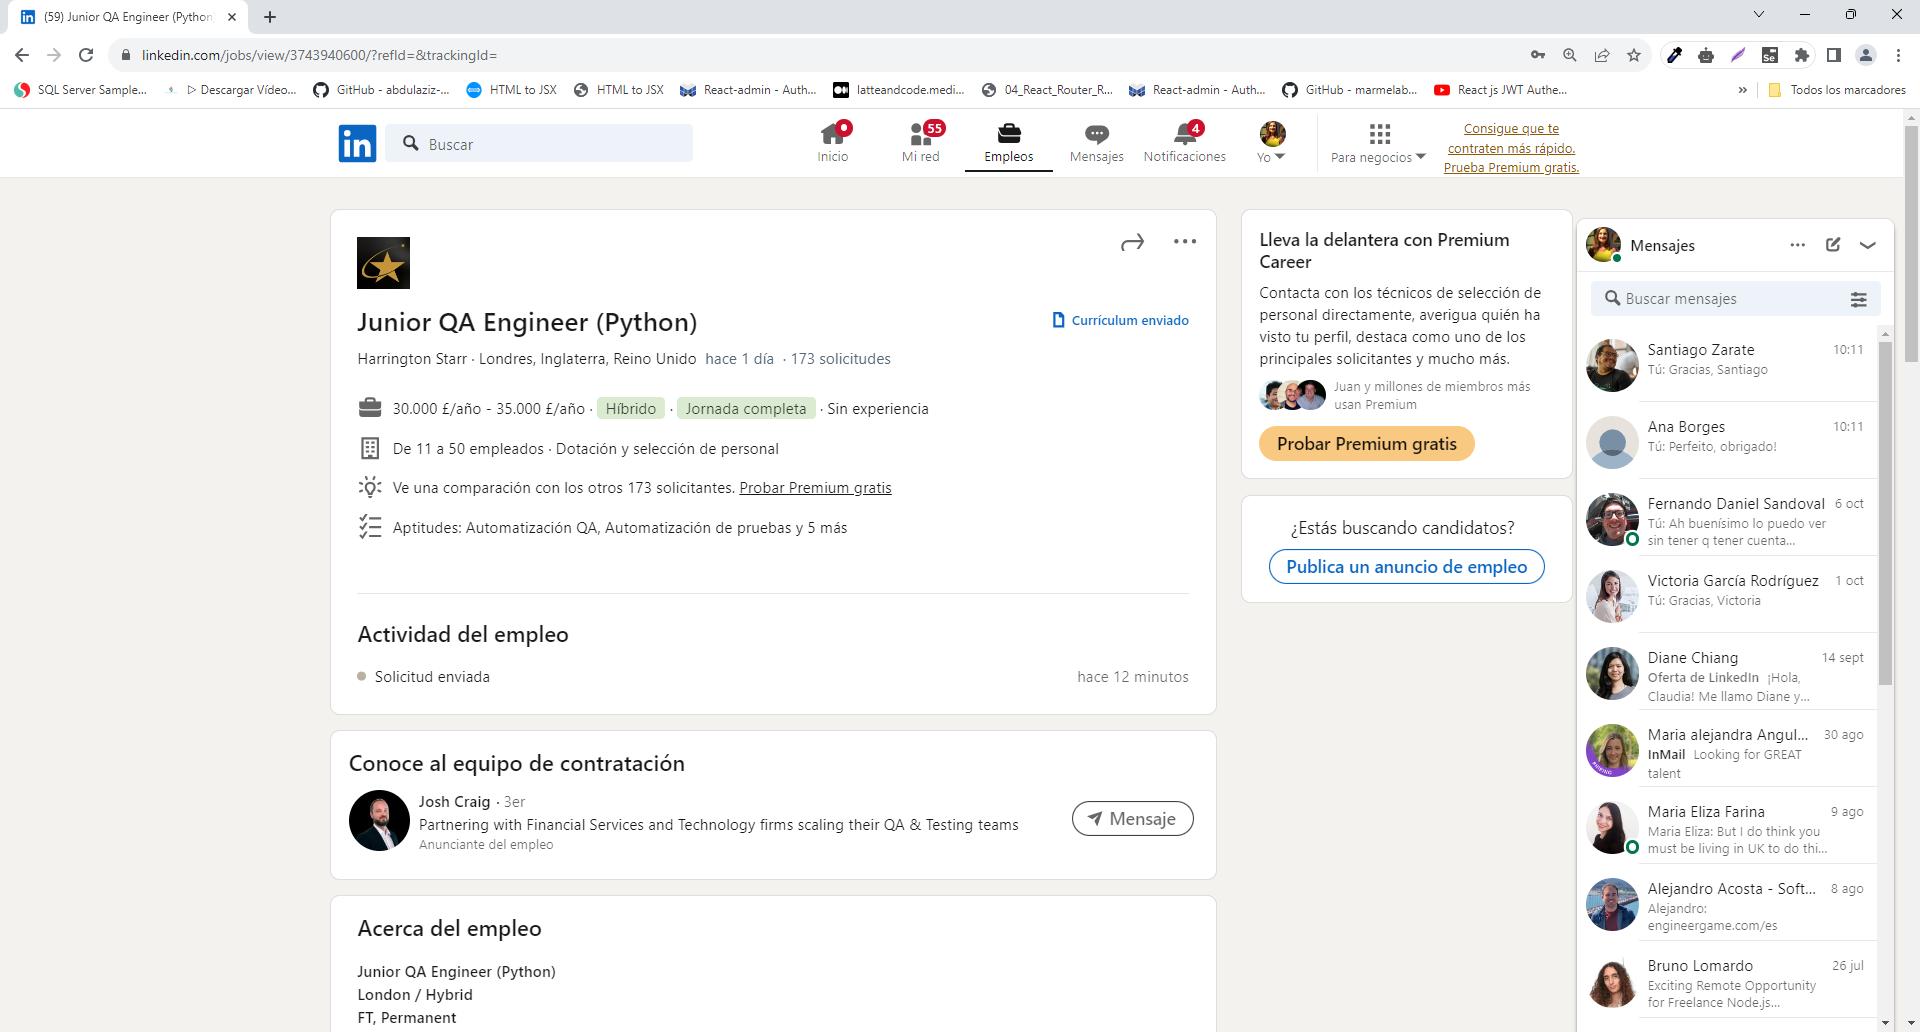Open the browser zoom magnifier icon
This screenshot has height=1032, width=1920.
(x=1570, y=55)
